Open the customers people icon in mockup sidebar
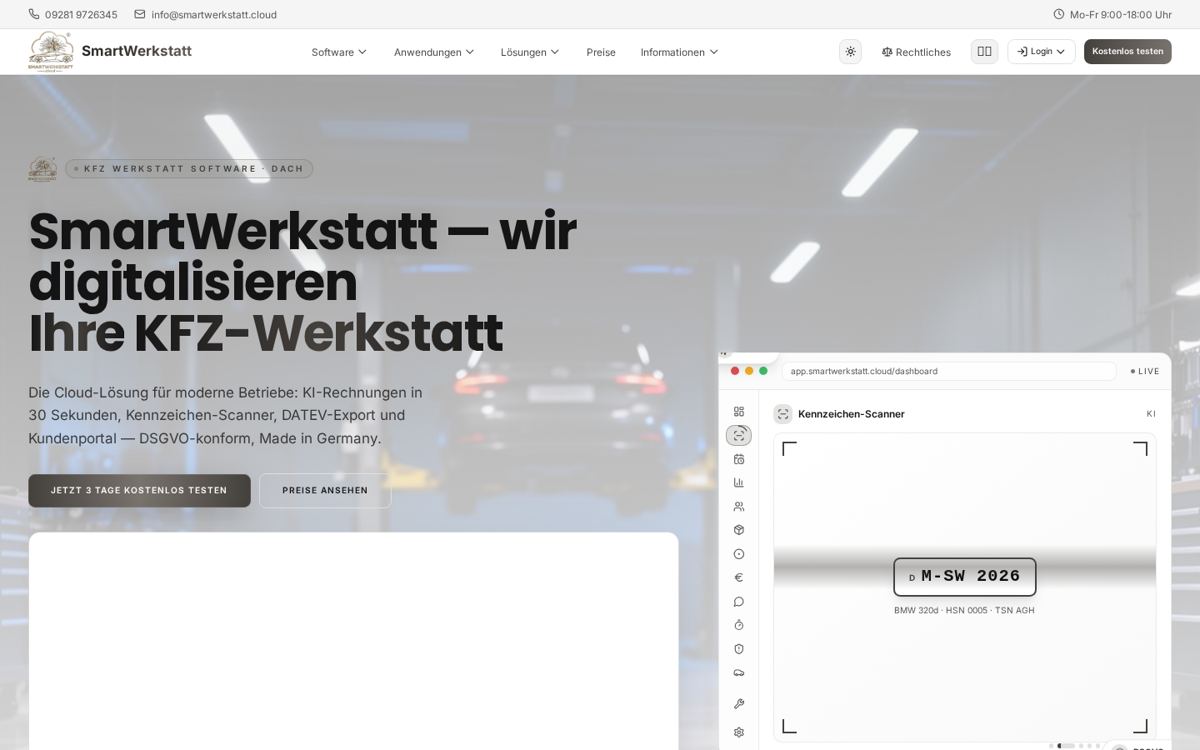The image size is (1200, 750). 739,506
